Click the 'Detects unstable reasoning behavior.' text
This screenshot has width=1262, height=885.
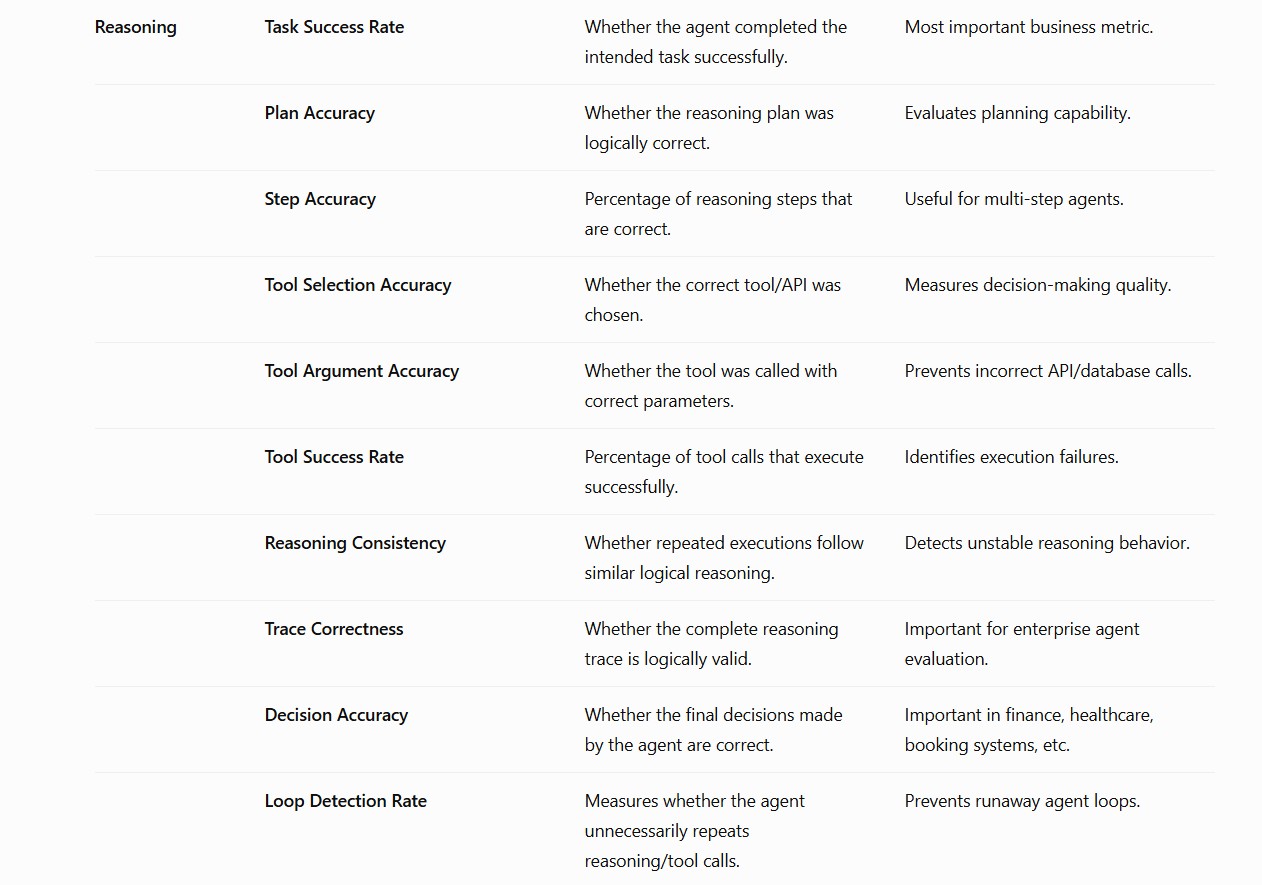(x=1047, y=544)
